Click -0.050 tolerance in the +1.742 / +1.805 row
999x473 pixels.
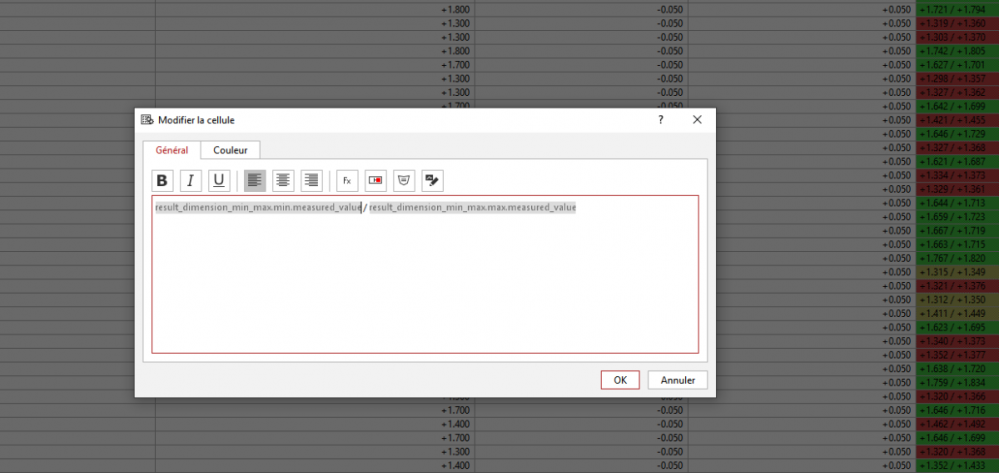coord(670,51)
